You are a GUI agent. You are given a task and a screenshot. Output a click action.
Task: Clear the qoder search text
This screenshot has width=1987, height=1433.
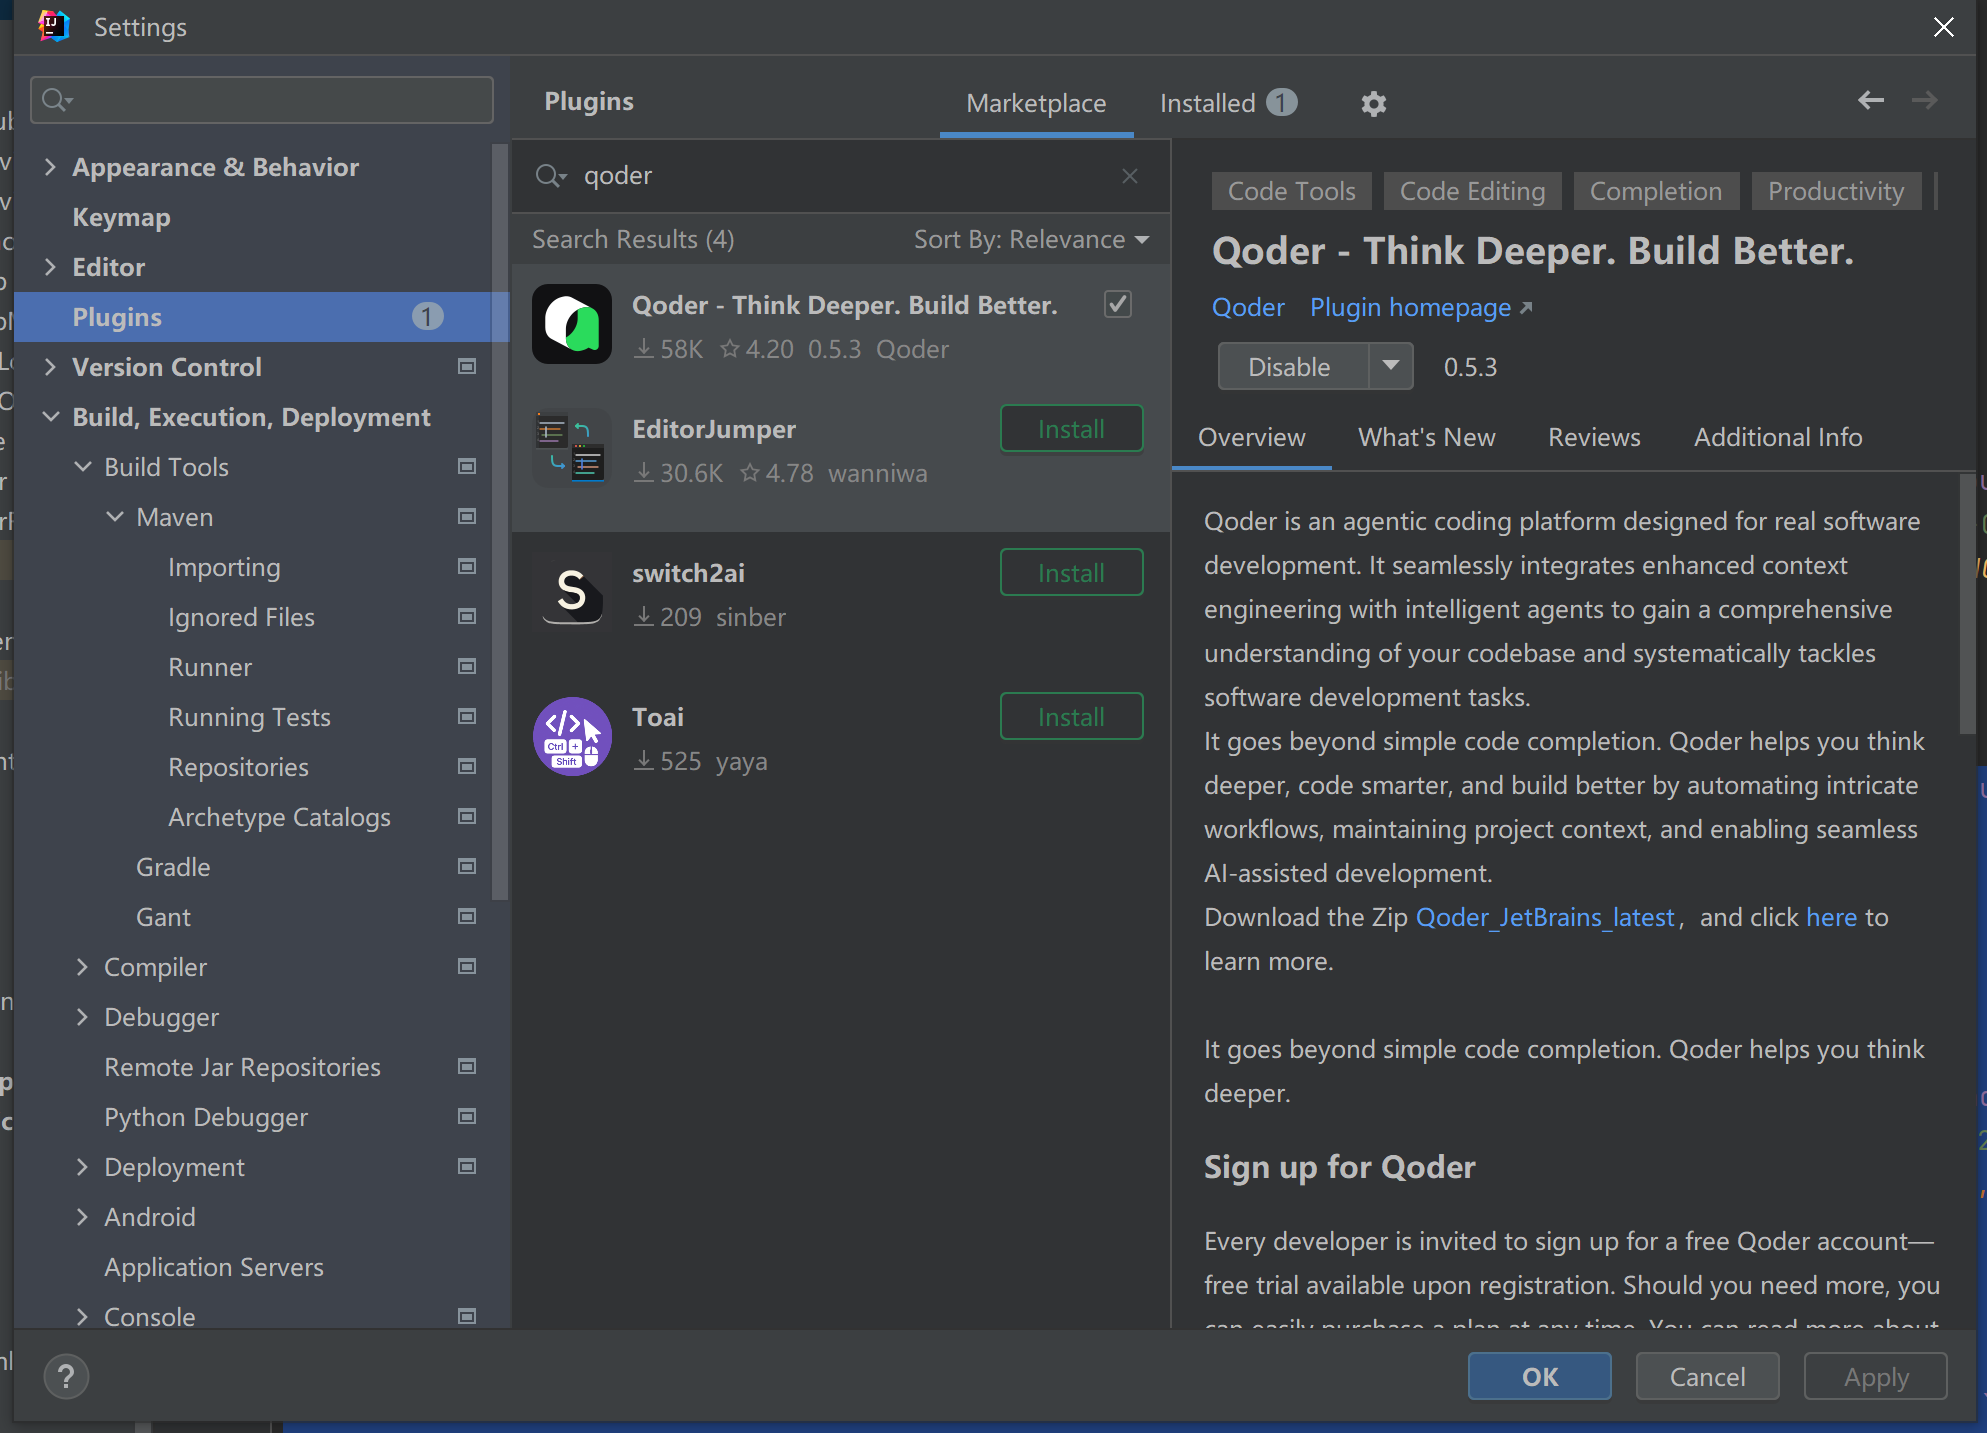(x=1130, y=176)
